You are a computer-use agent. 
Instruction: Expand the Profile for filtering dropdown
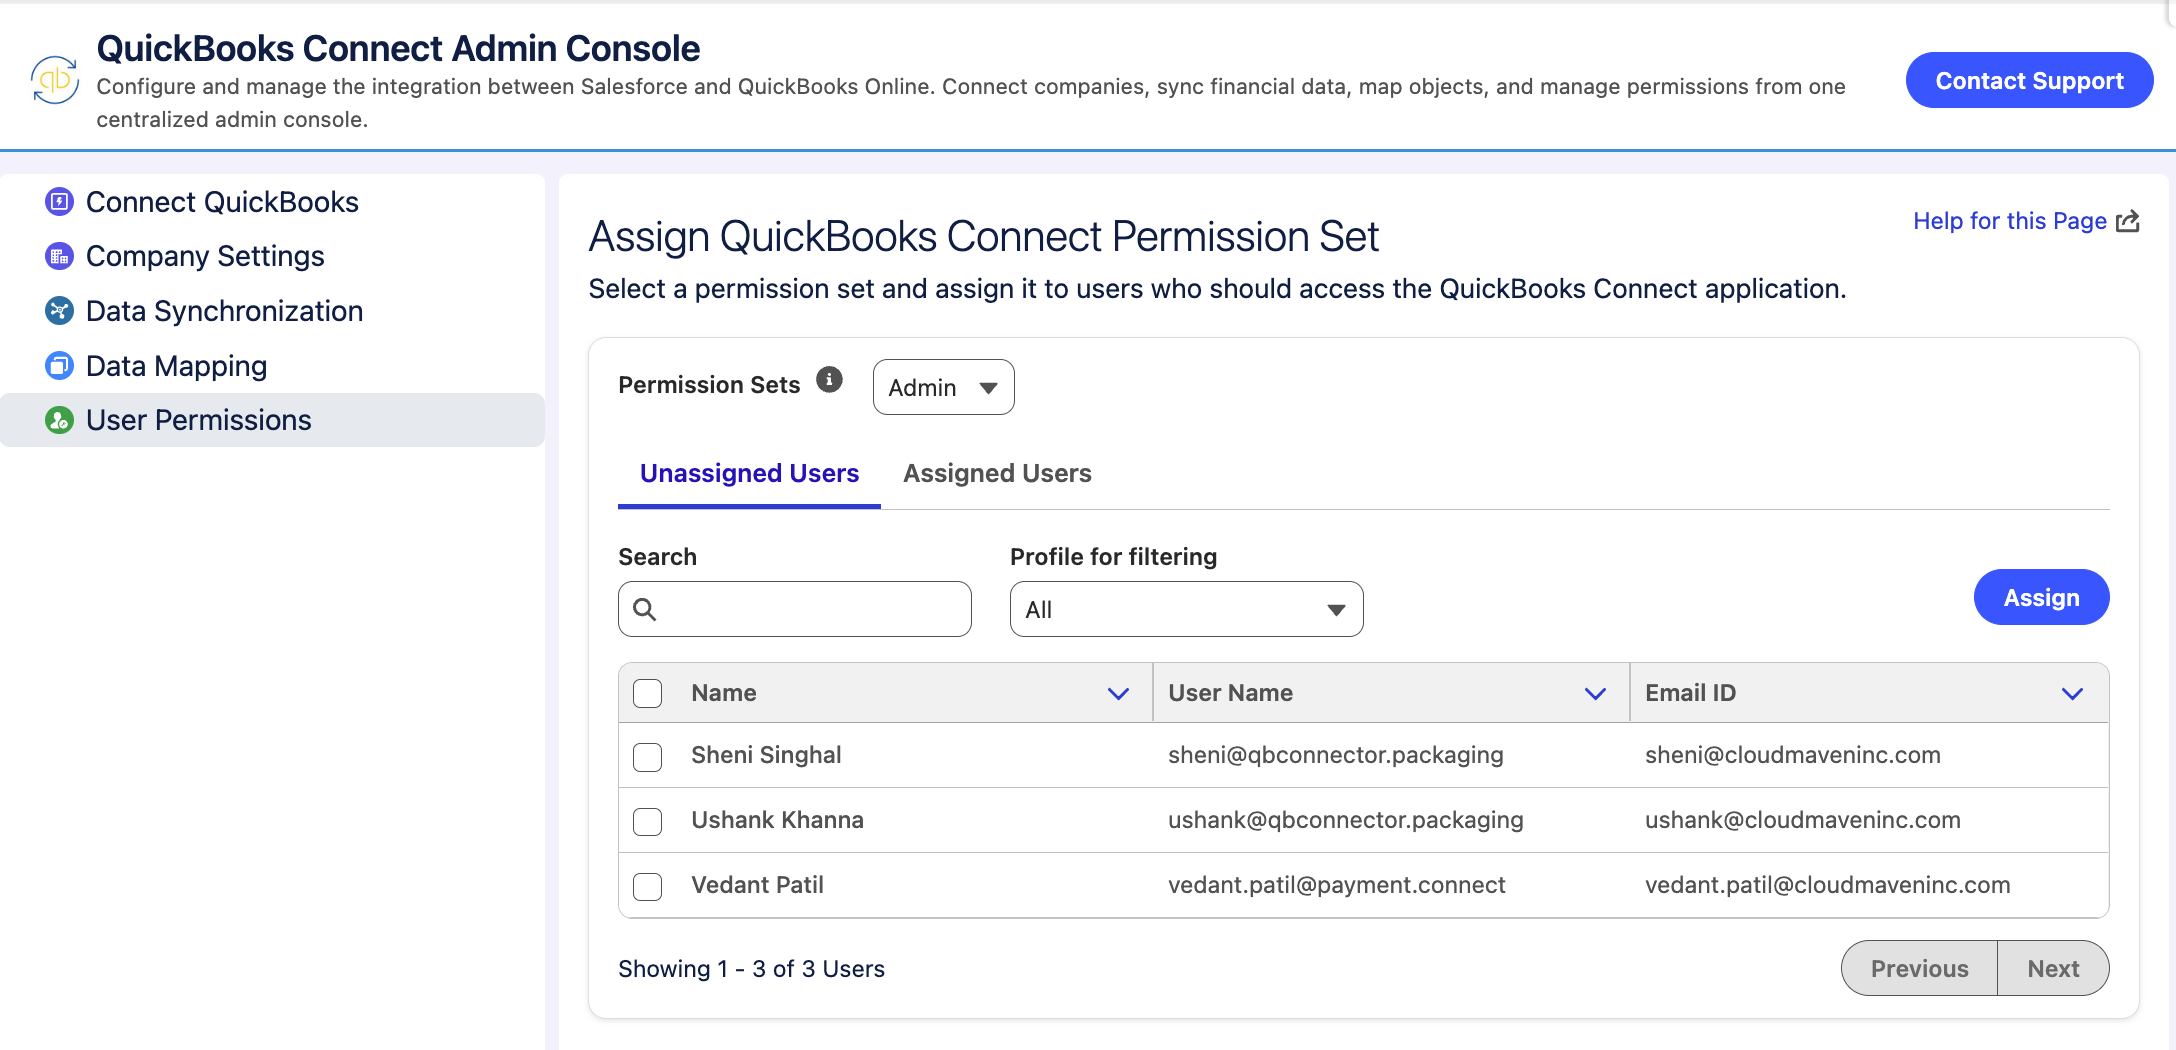(x=1187, y=609)
